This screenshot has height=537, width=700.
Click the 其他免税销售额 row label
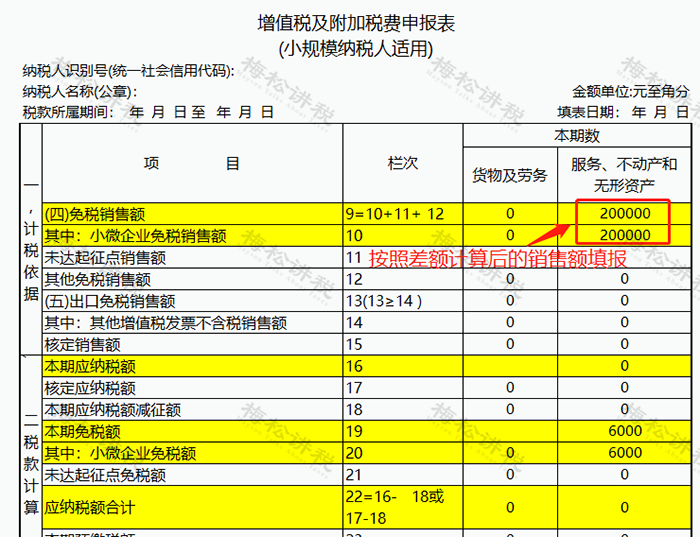(x=97, y=279)
